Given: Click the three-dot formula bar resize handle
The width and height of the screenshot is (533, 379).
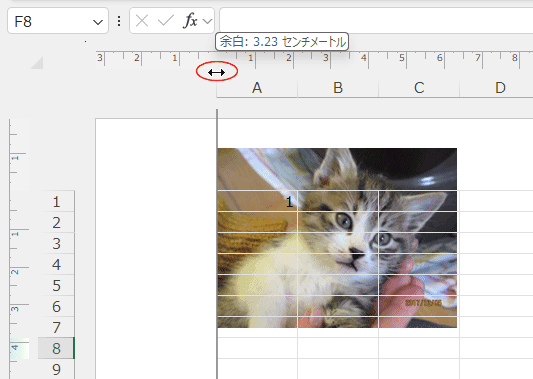Looking at the screenshot, I should coord(119,21).
